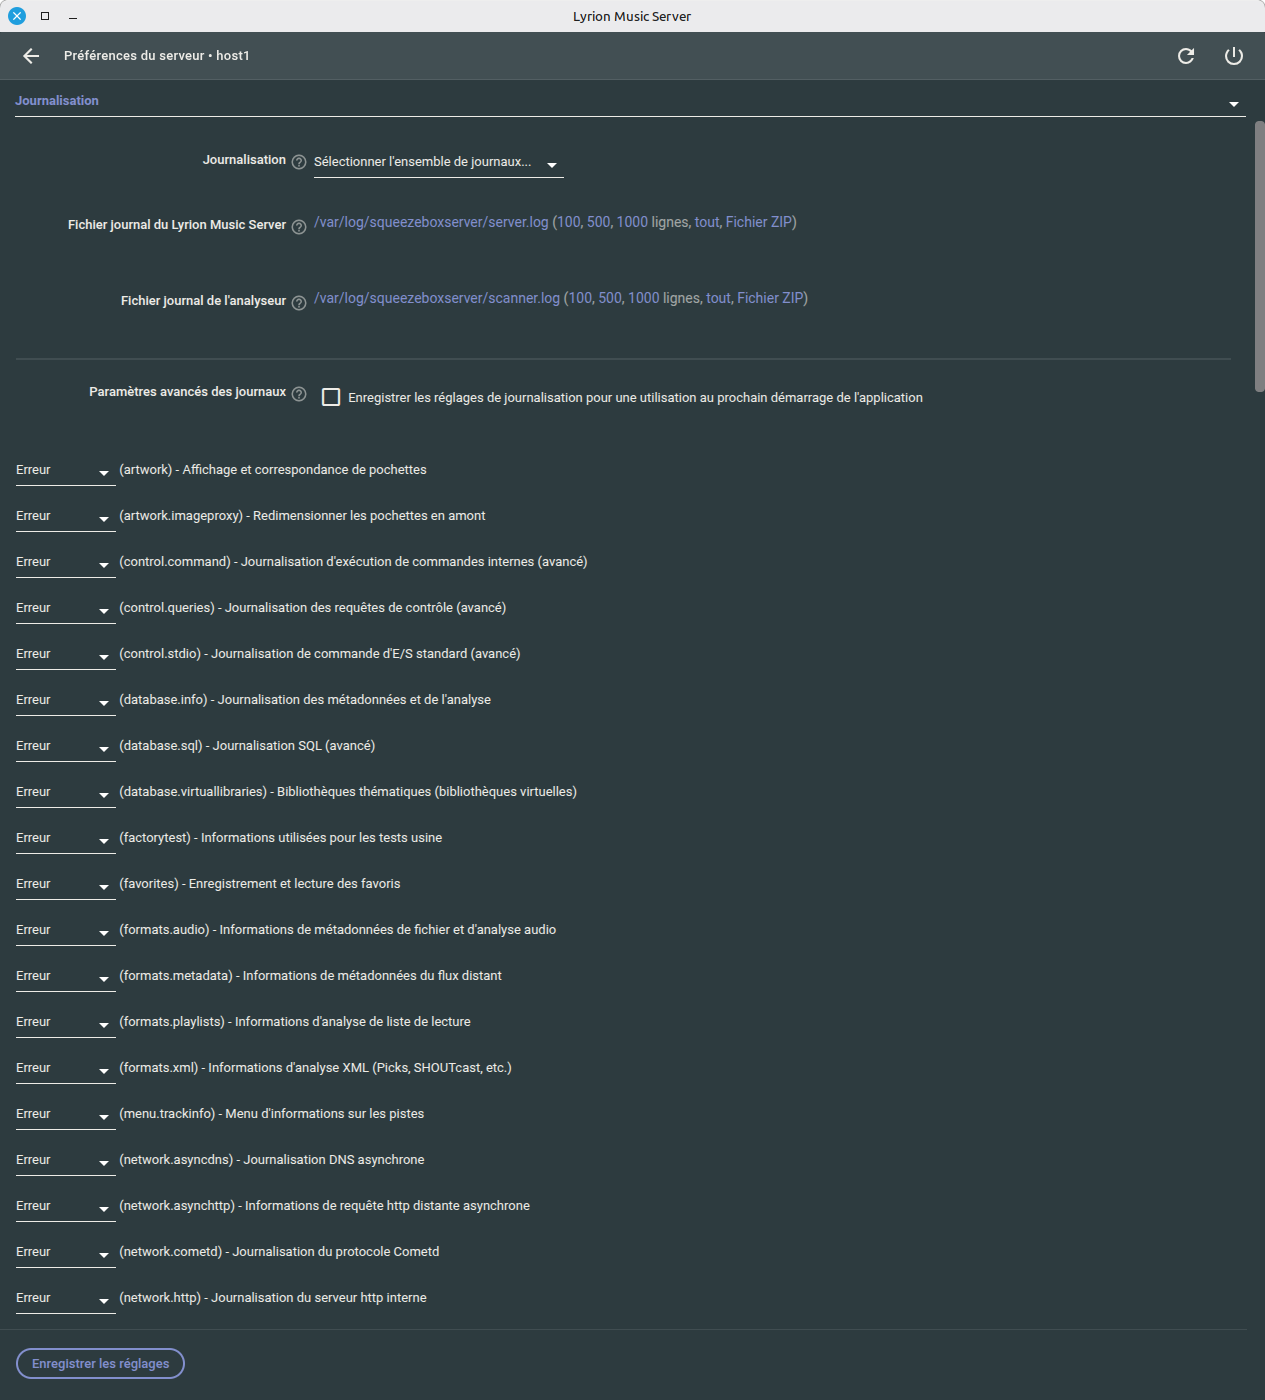Change log level for network.asyncdns
The height and width of the screenshot is (1400, 1265).
tap(66, 1161)
